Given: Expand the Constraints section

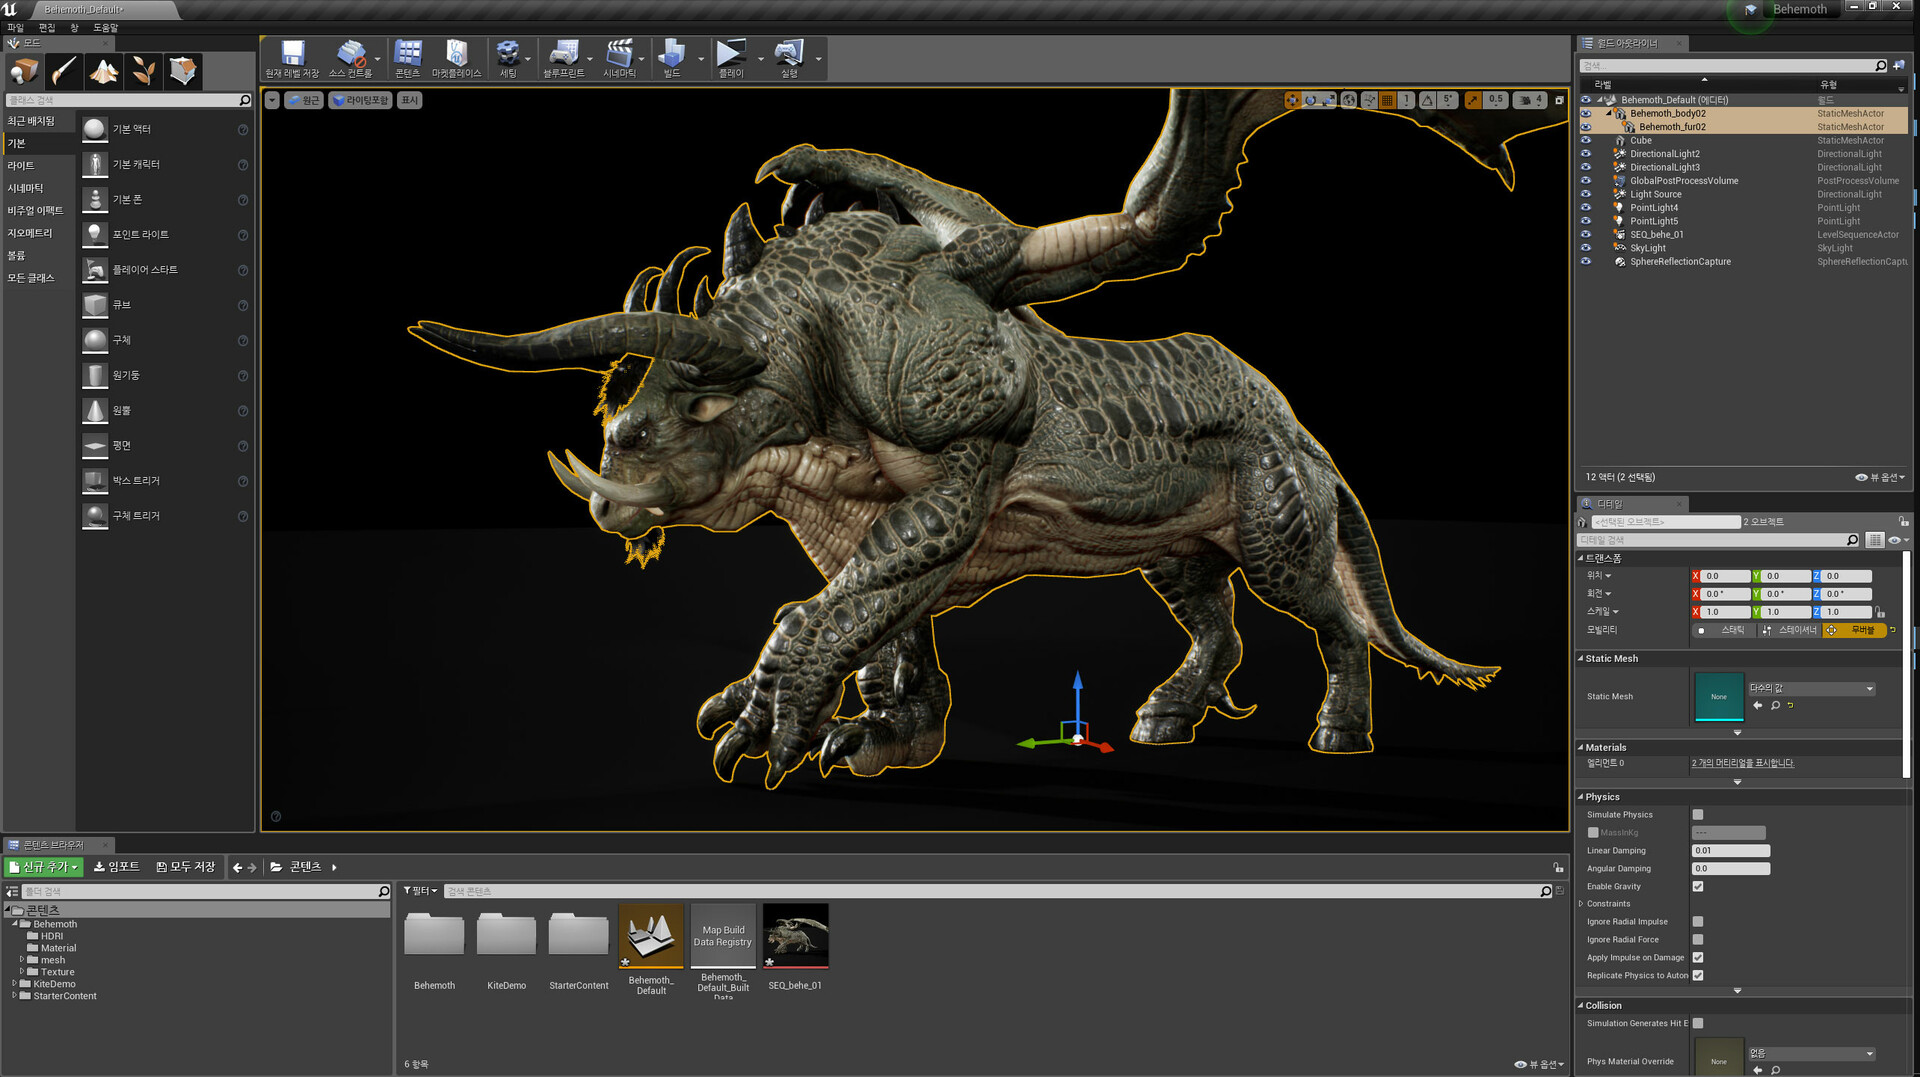Looking at the screenshot, I should pyautogui.click(x=1581, y=904).
